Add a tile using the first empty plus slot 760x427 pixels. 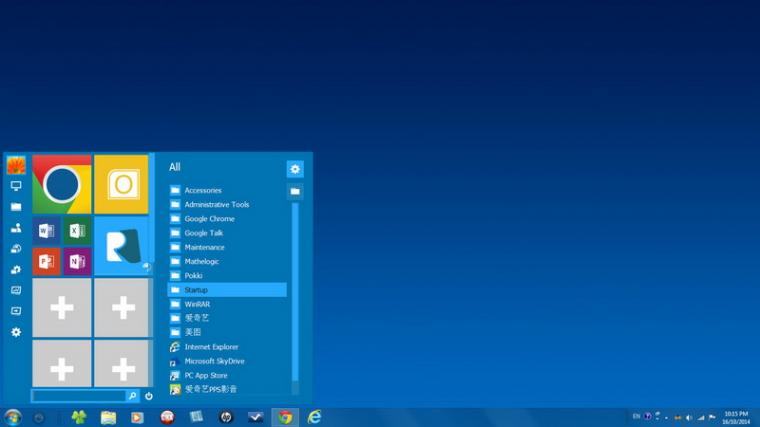(61, 308)
